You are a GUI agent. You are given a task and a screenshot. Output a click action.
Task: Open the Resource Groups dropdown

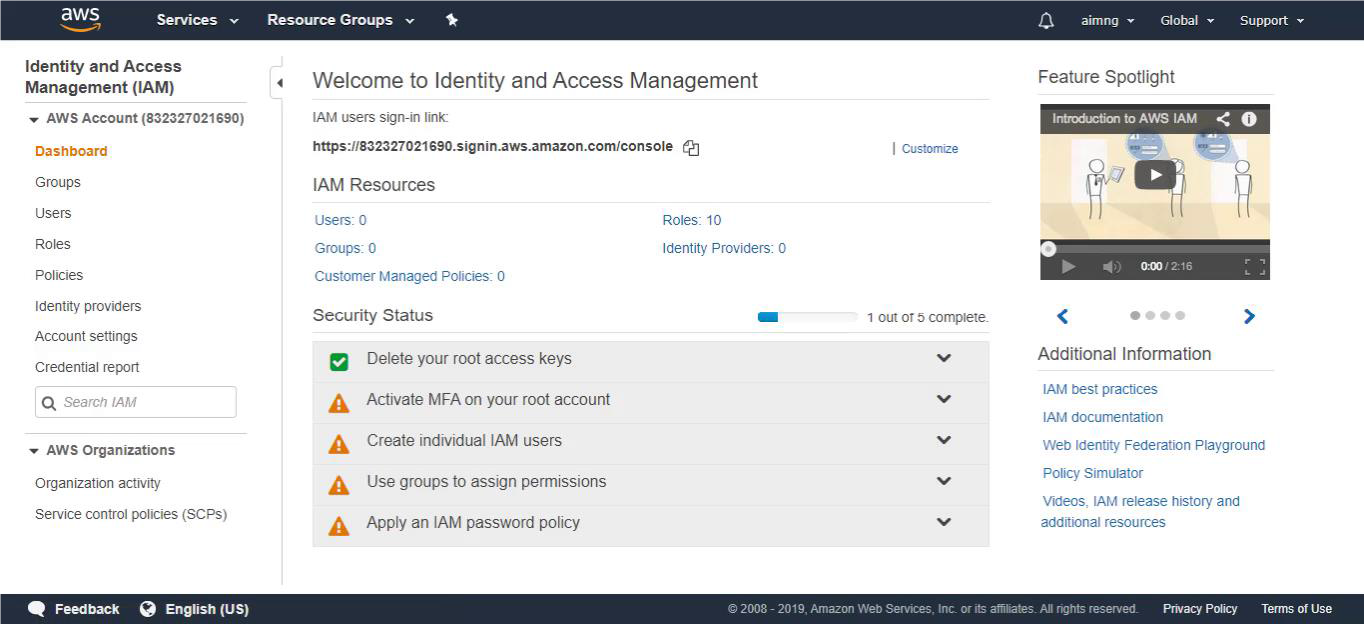click(341, 20)
